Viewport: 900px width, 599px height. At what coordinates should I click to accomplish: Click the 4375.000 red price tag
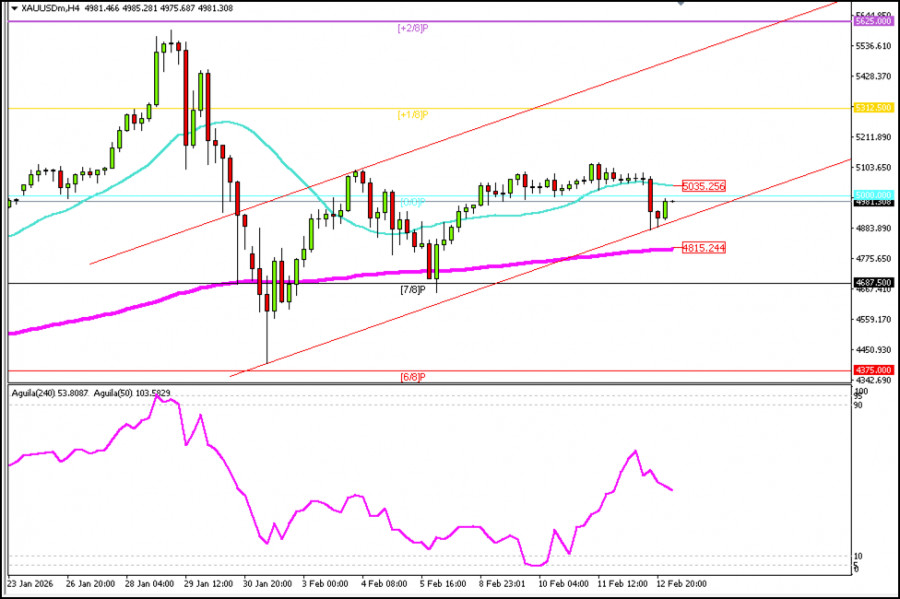tap(873, 370)
